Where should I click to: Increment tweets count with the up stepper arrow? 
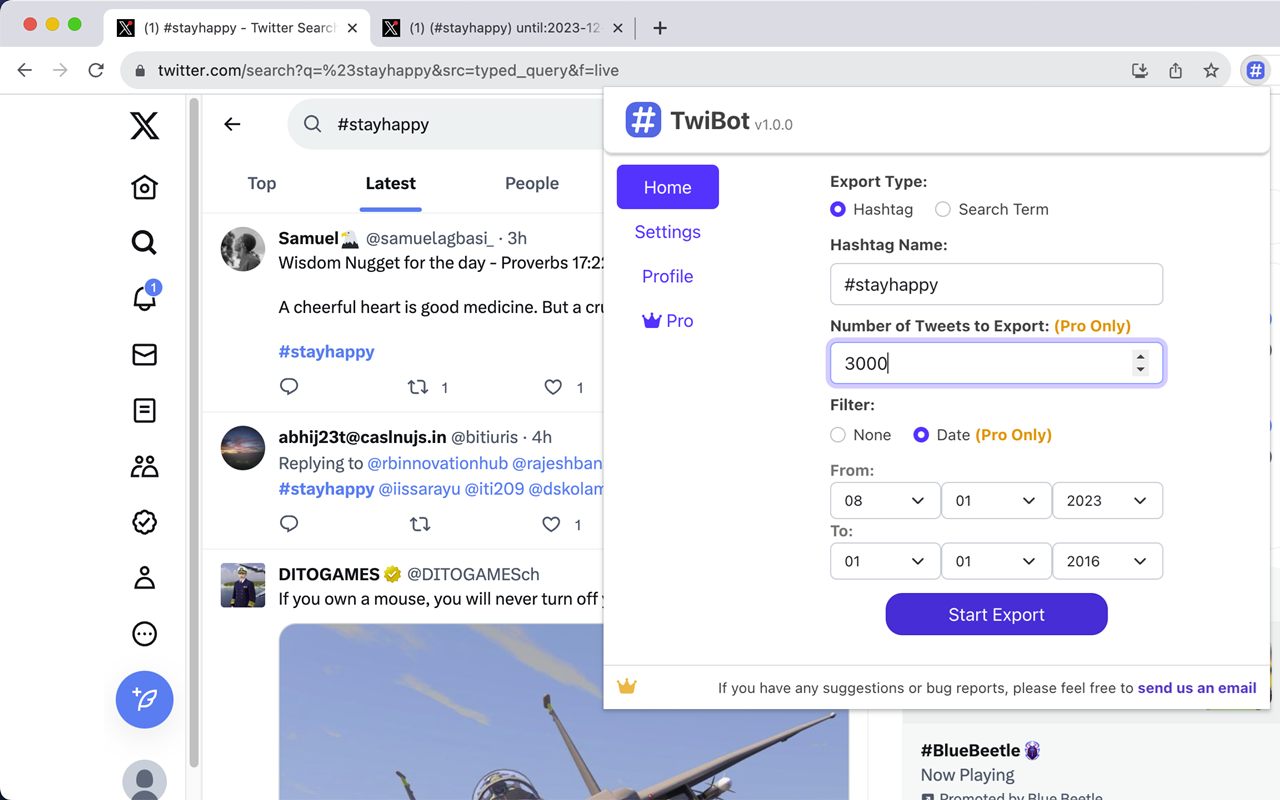tap(1141, 357)
